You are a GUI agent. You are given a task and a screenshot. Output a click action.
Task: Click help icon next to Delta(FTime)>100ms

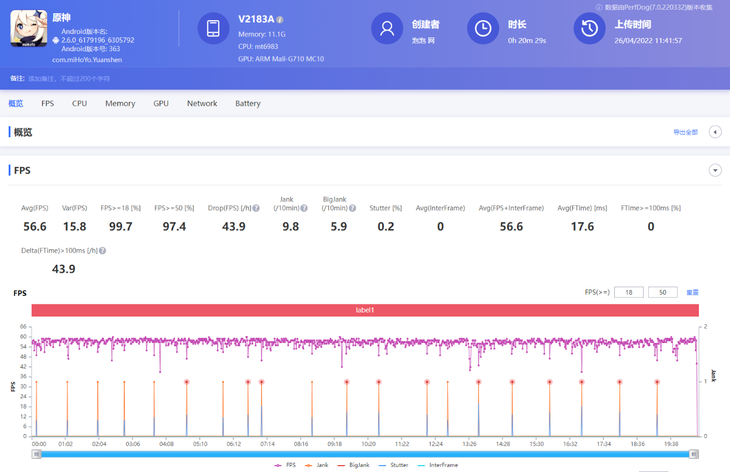coord(102,251)
